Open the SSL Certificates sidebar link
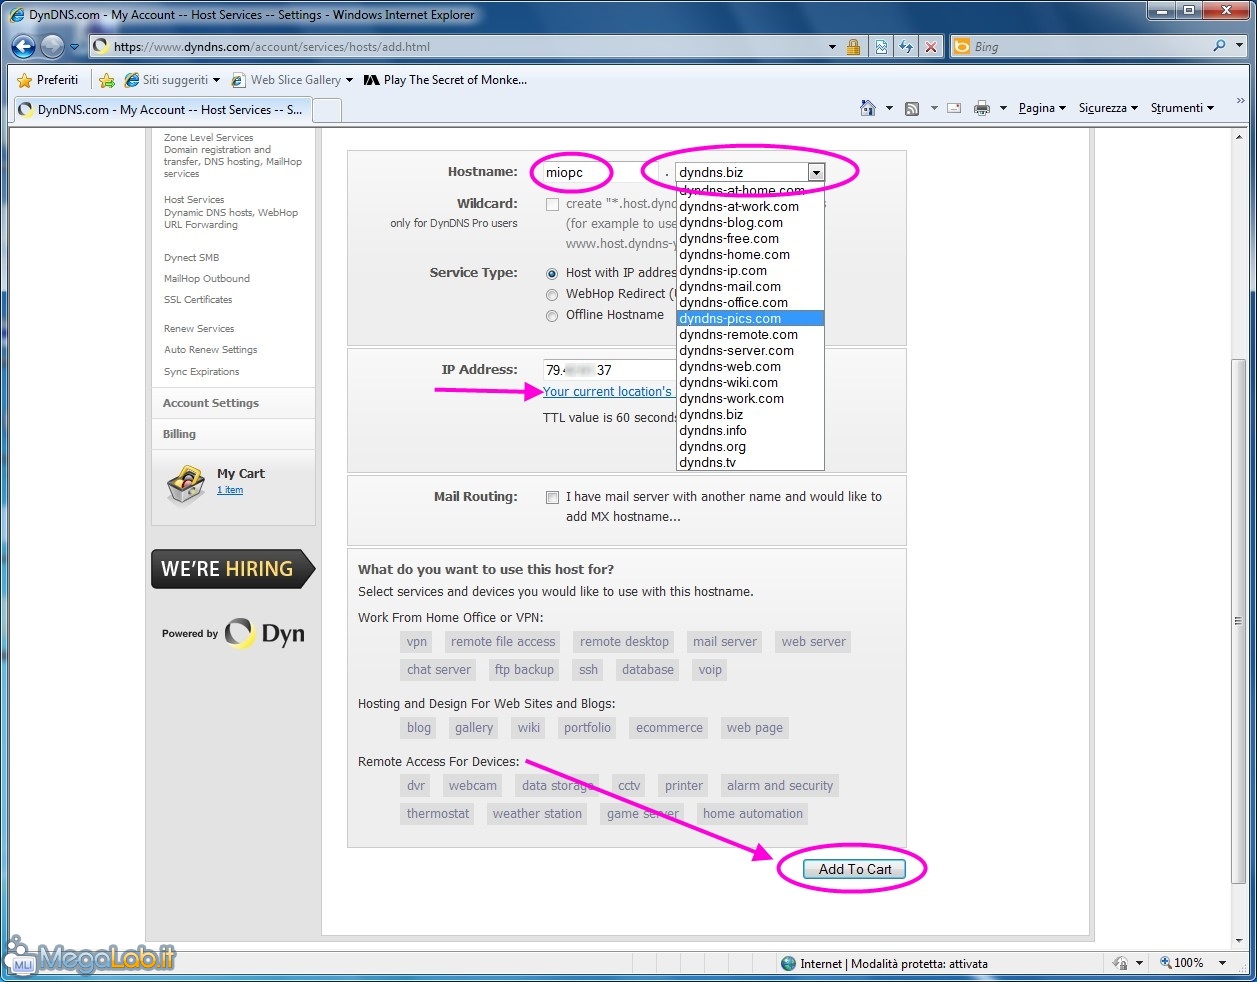1257x982 pixels. [198, 300]
